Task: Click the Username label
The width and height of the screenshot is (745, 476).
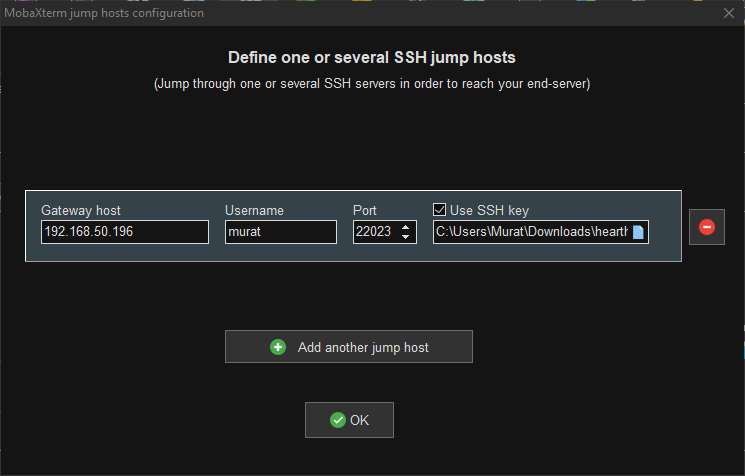Action: click(x=254, y=210)
